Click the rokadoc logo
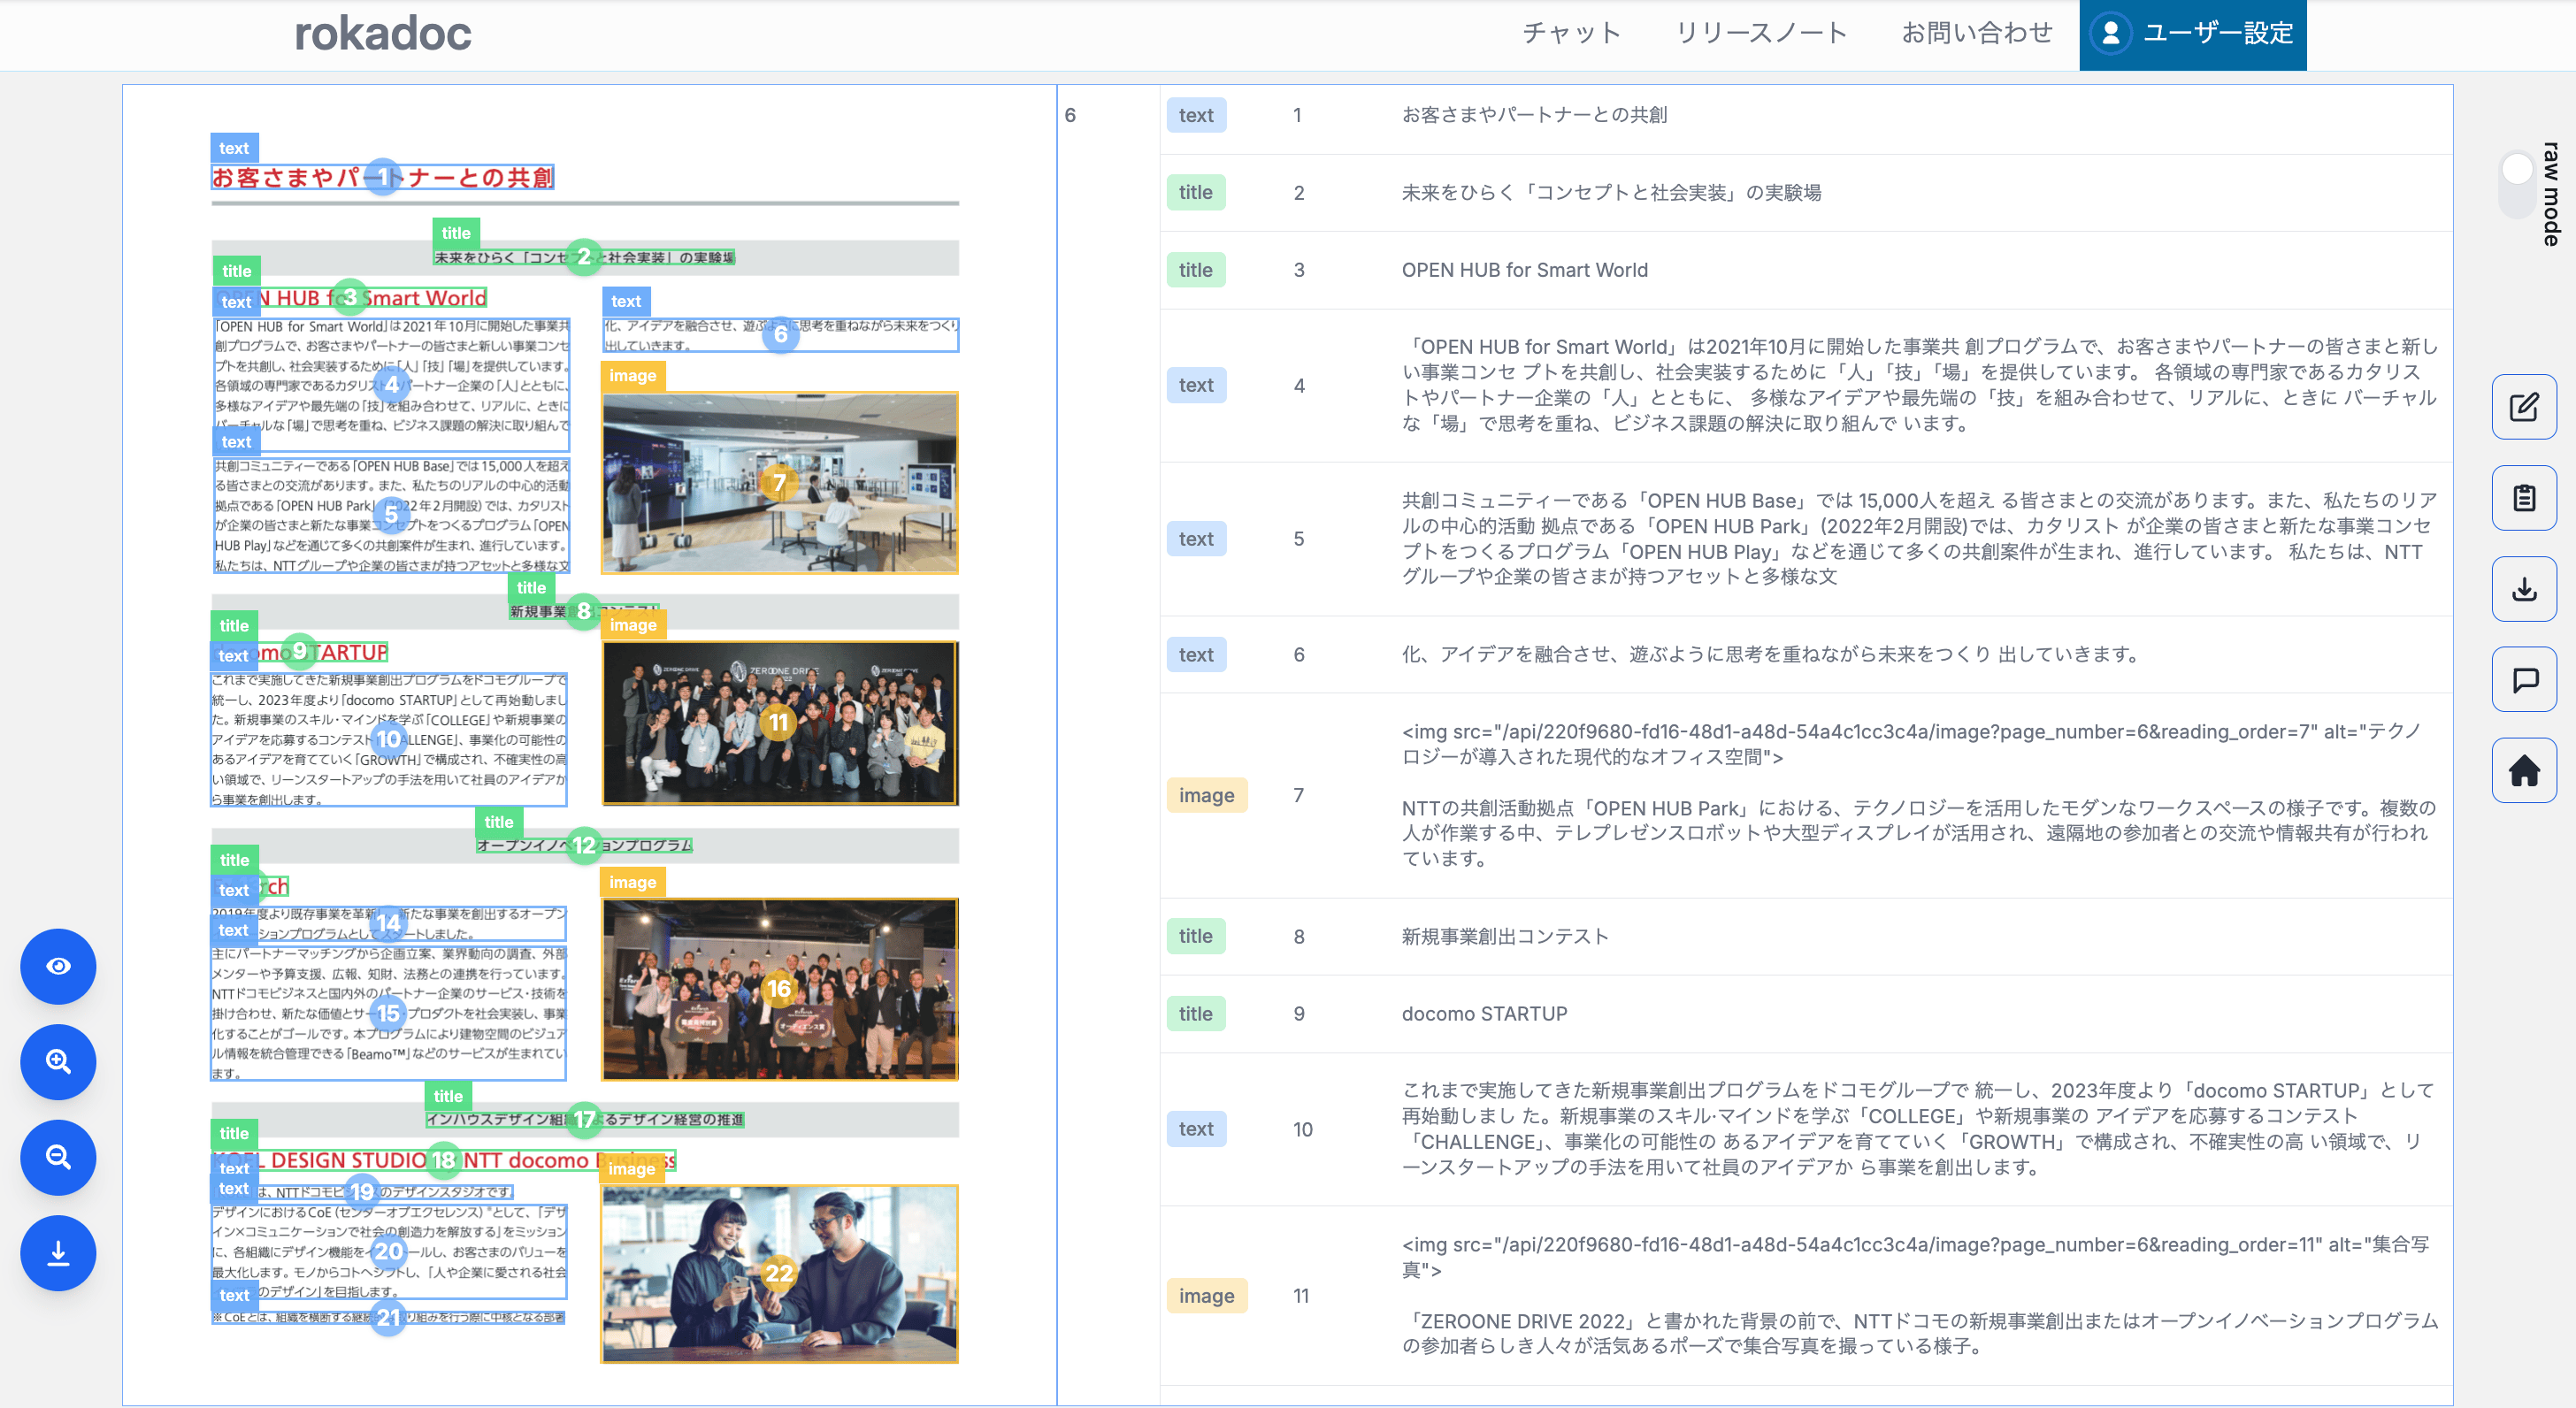Screen dimensions: 2576x1408 click(383, 33)
